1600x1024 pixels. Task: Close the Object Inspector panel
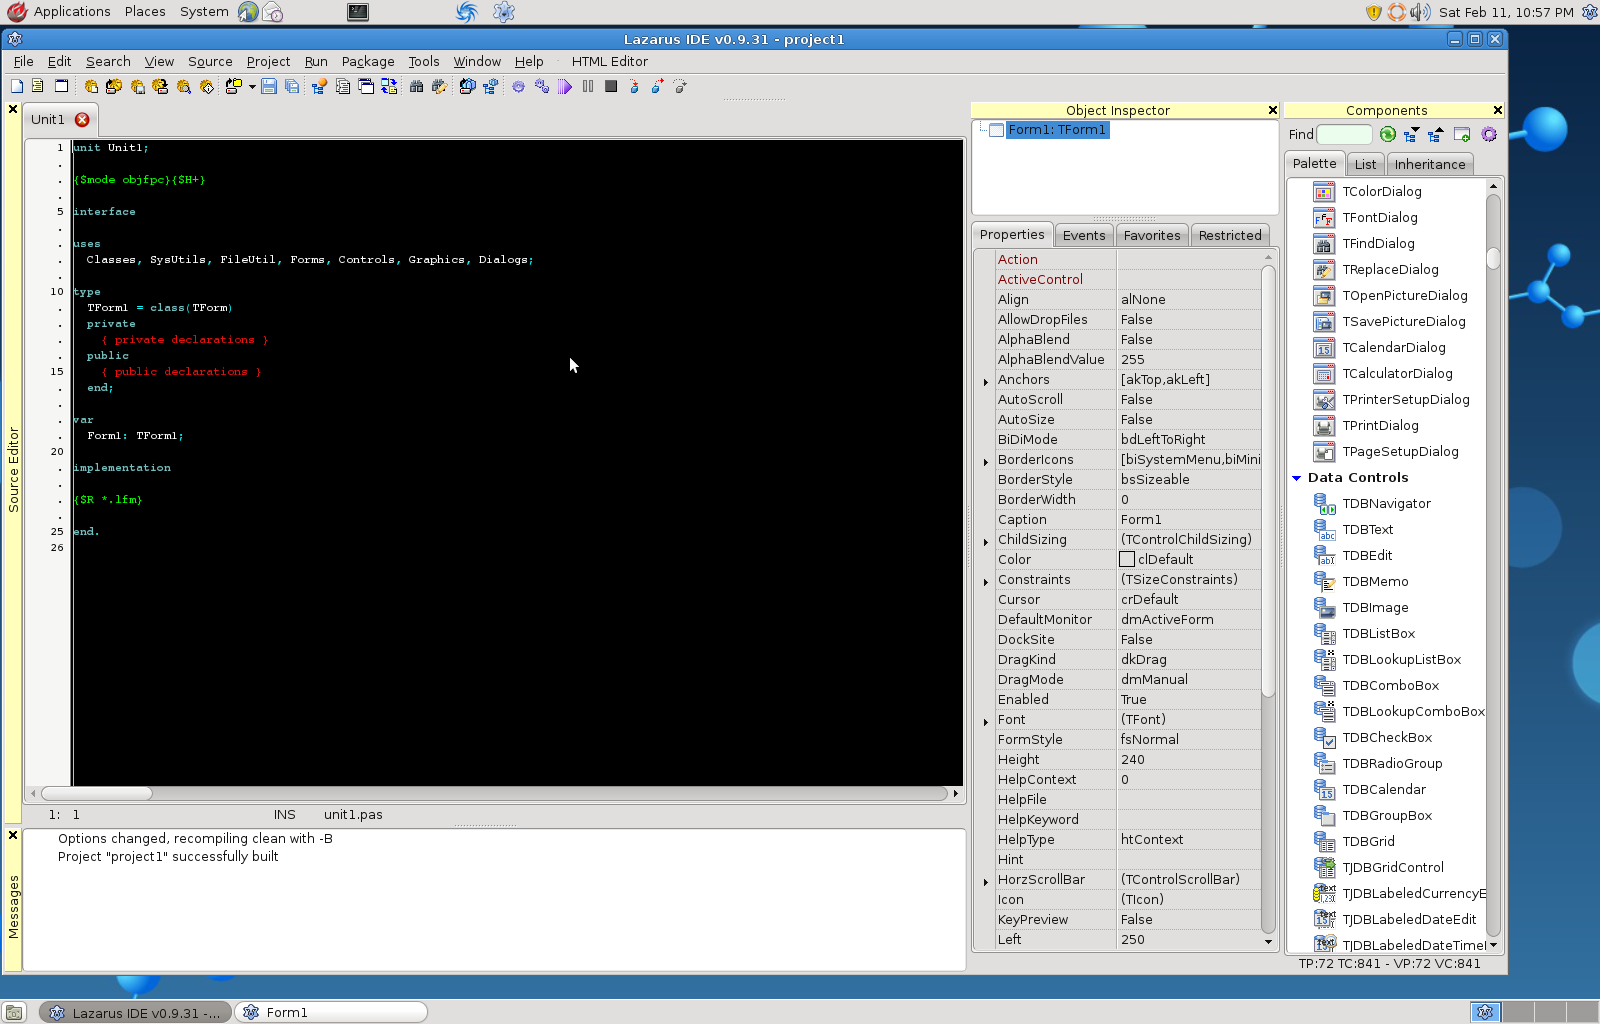pyautogui.click(x=1272, y=110)
